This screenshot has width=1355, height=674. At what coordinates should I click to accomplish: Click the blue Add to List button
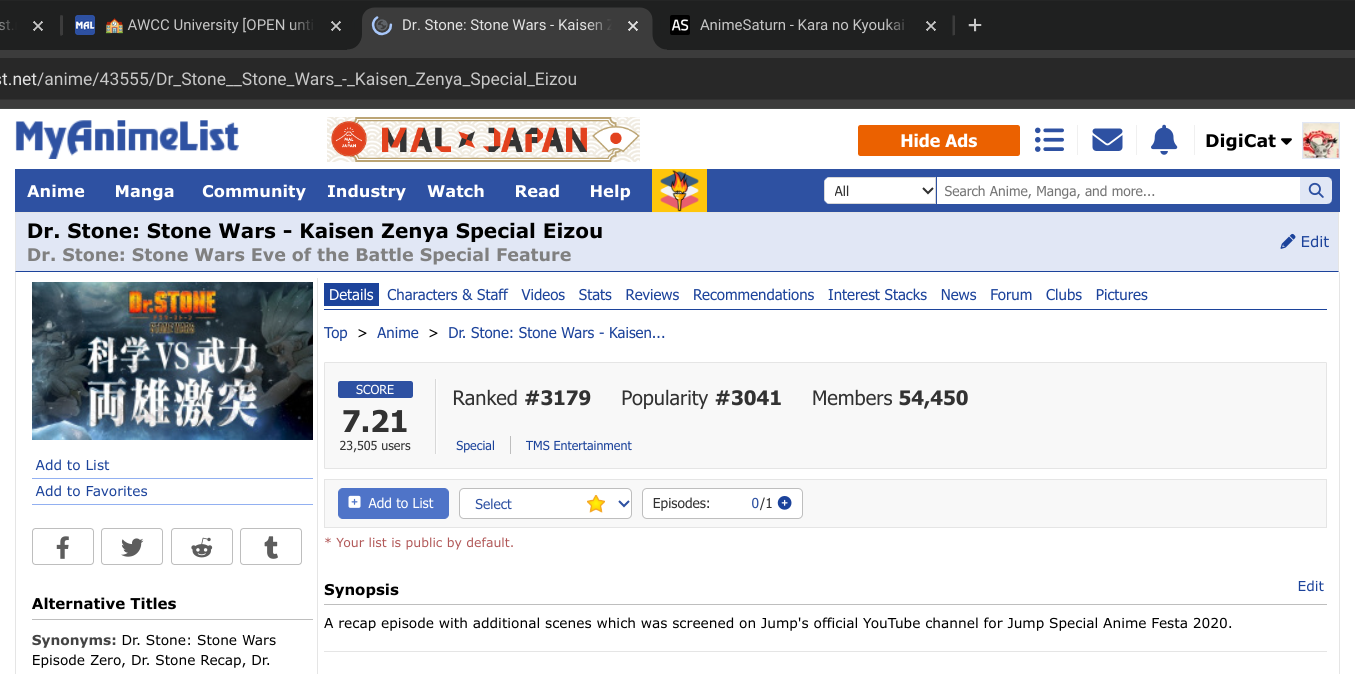pyautogui.click(x=393, y=503)
